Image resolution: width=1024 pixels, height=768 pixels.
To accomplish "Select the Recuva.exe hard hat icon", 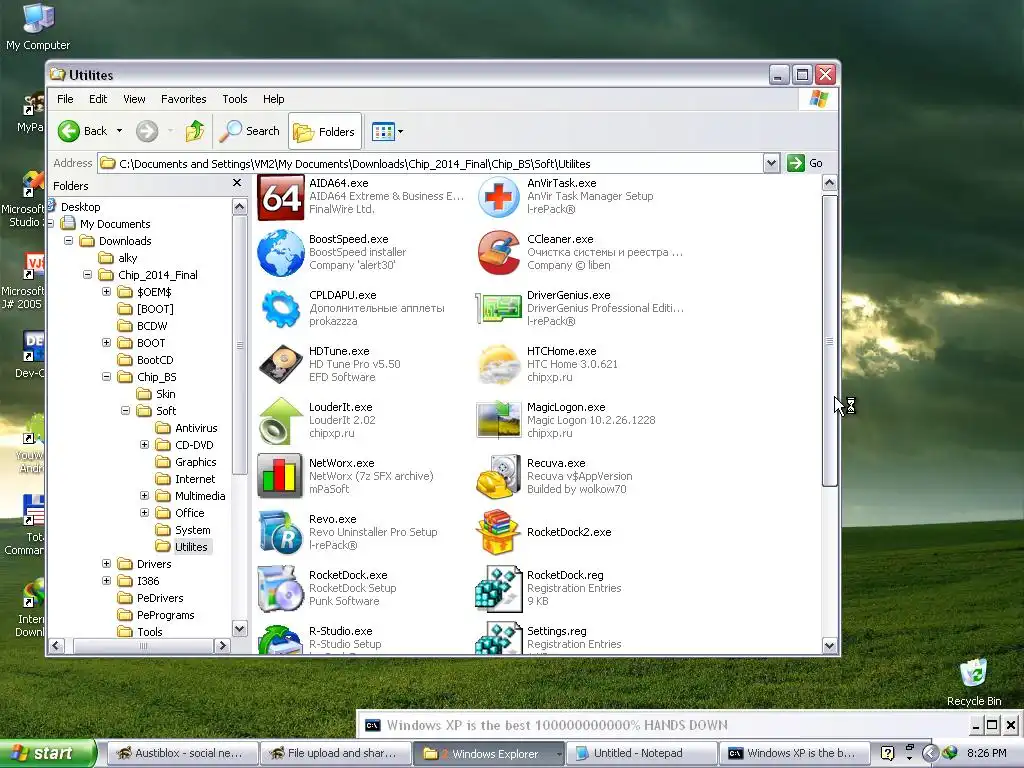I will click(x=498, y=476).
